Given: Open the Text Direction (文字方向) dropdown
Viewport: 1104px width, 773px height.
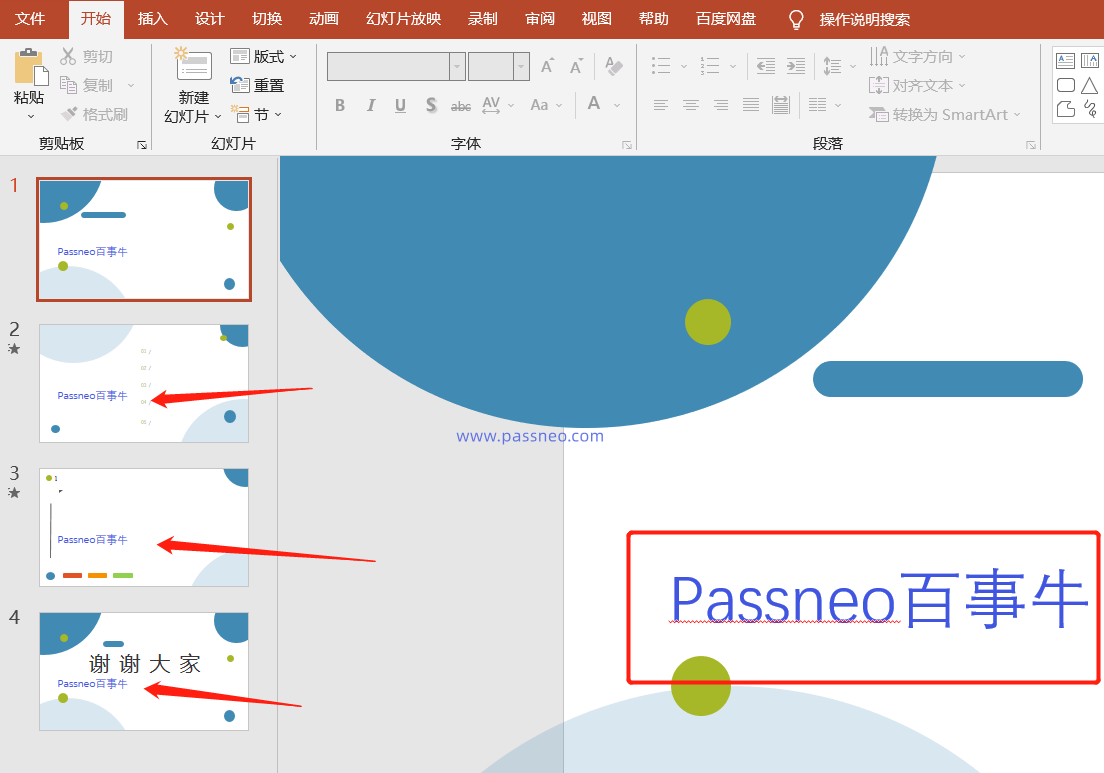Looking at the screenshot, I should click(918, 57).
